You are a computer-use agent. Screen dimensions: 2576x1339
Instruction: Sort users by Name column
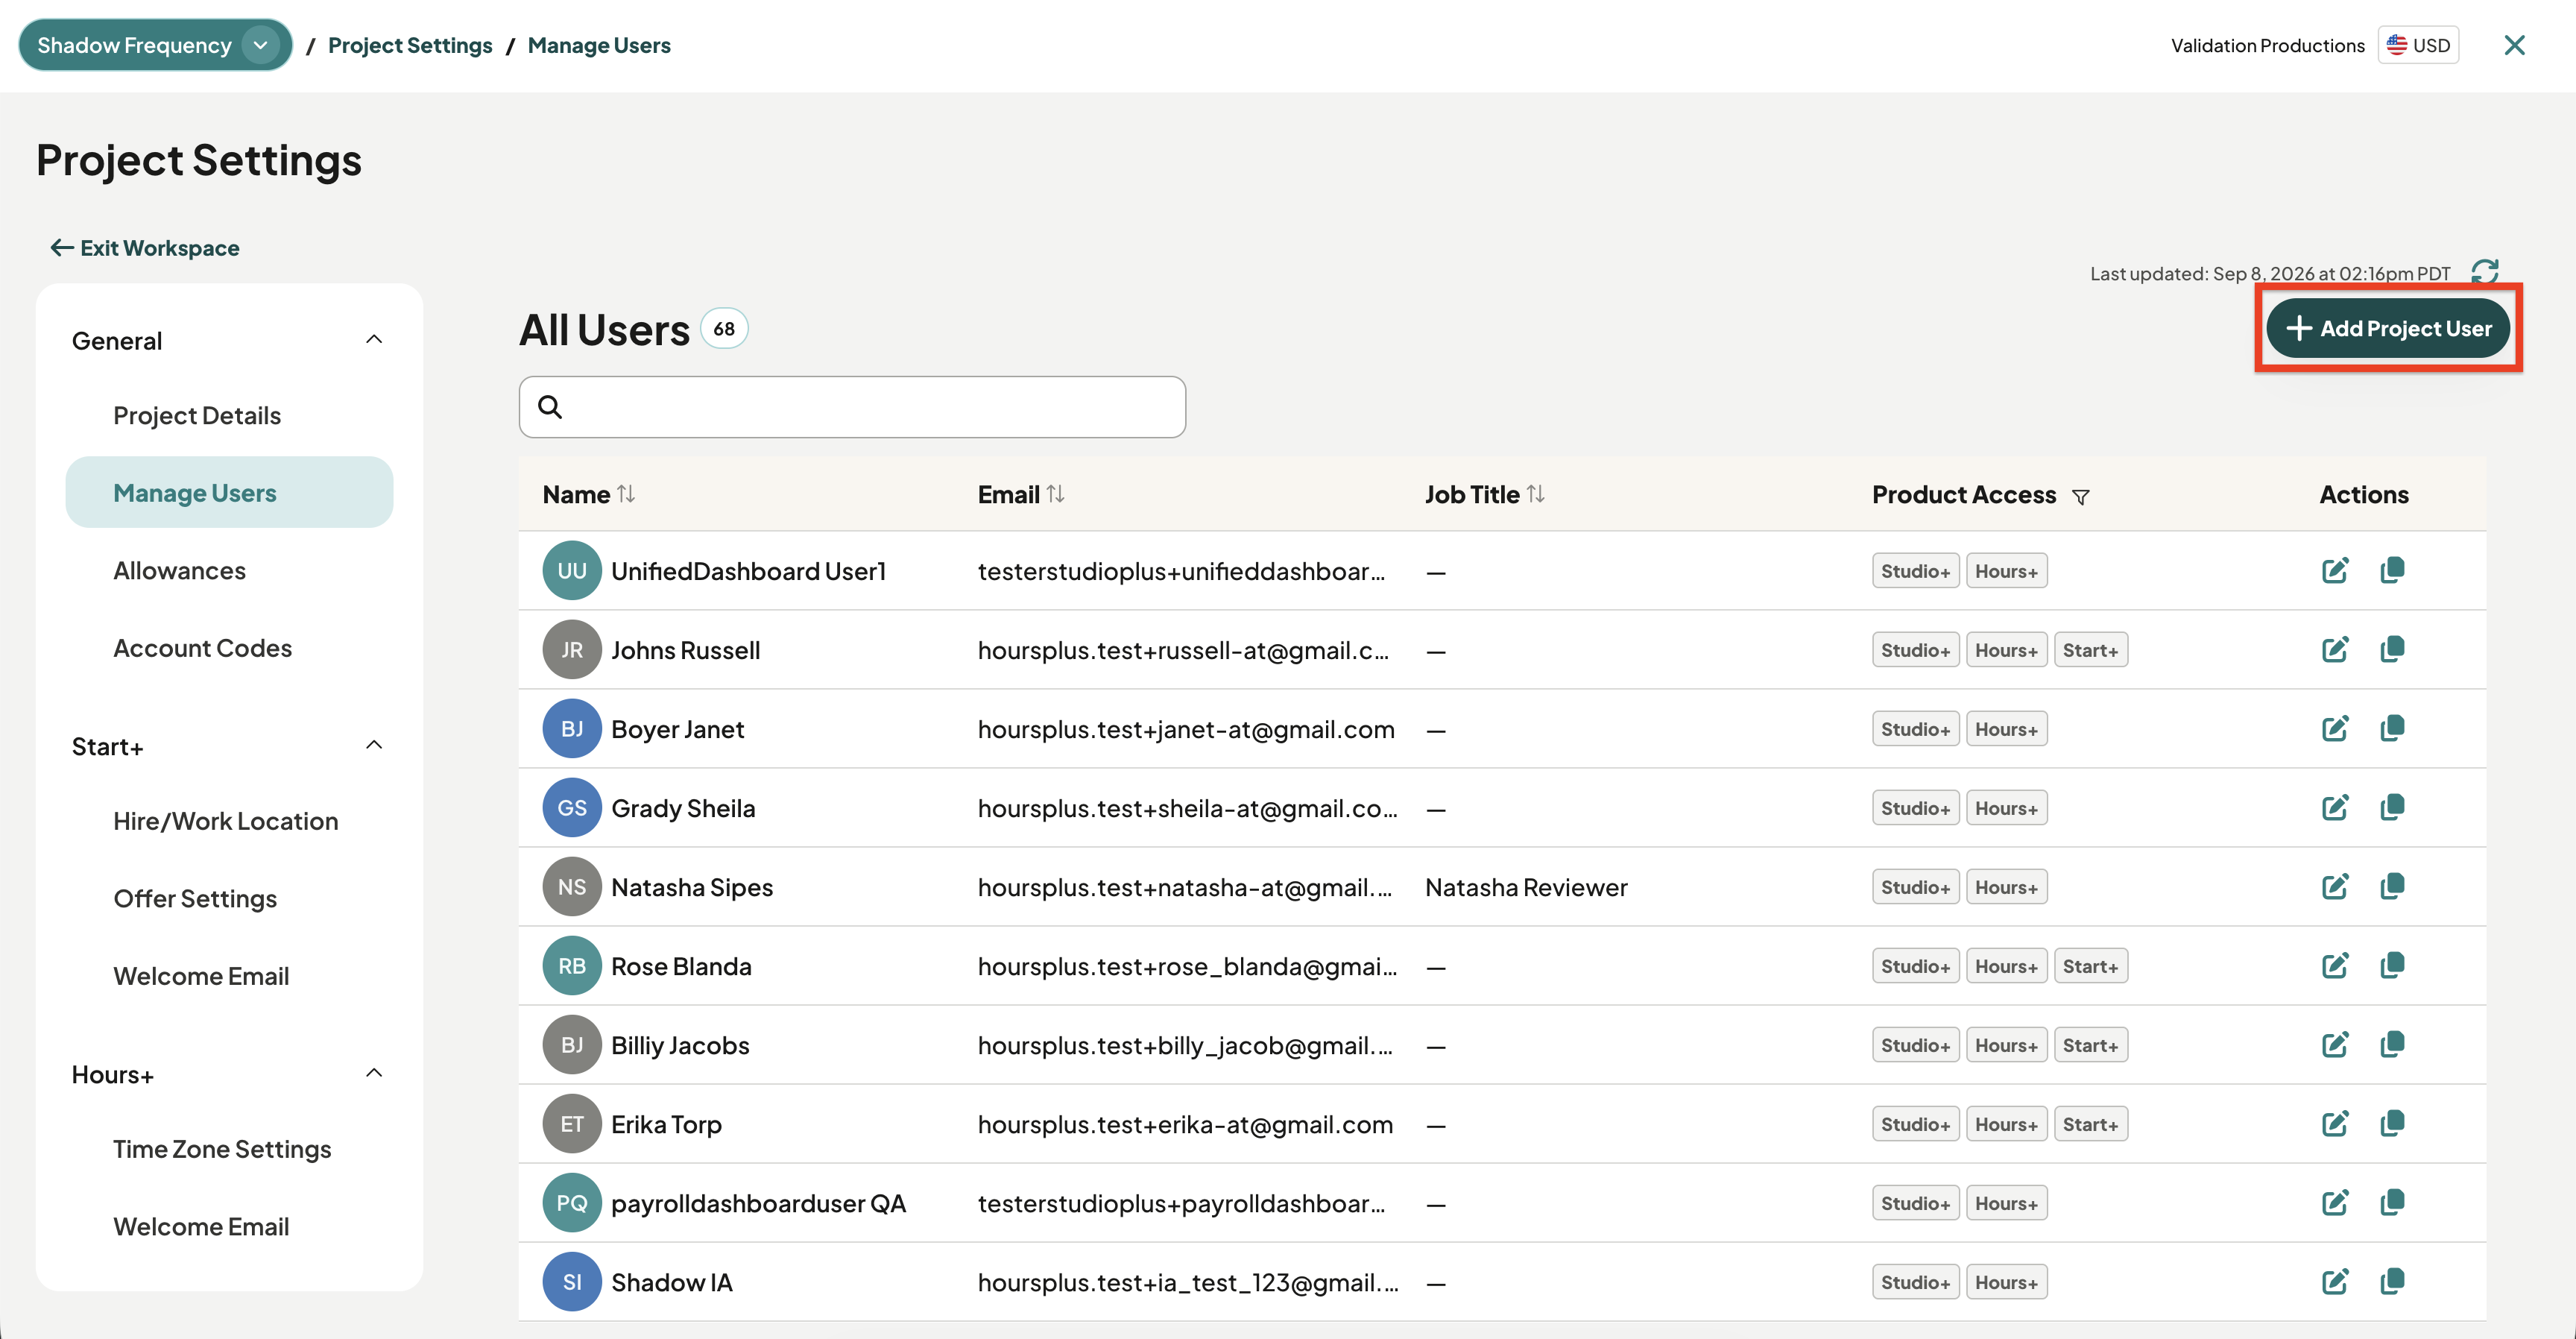626,494
